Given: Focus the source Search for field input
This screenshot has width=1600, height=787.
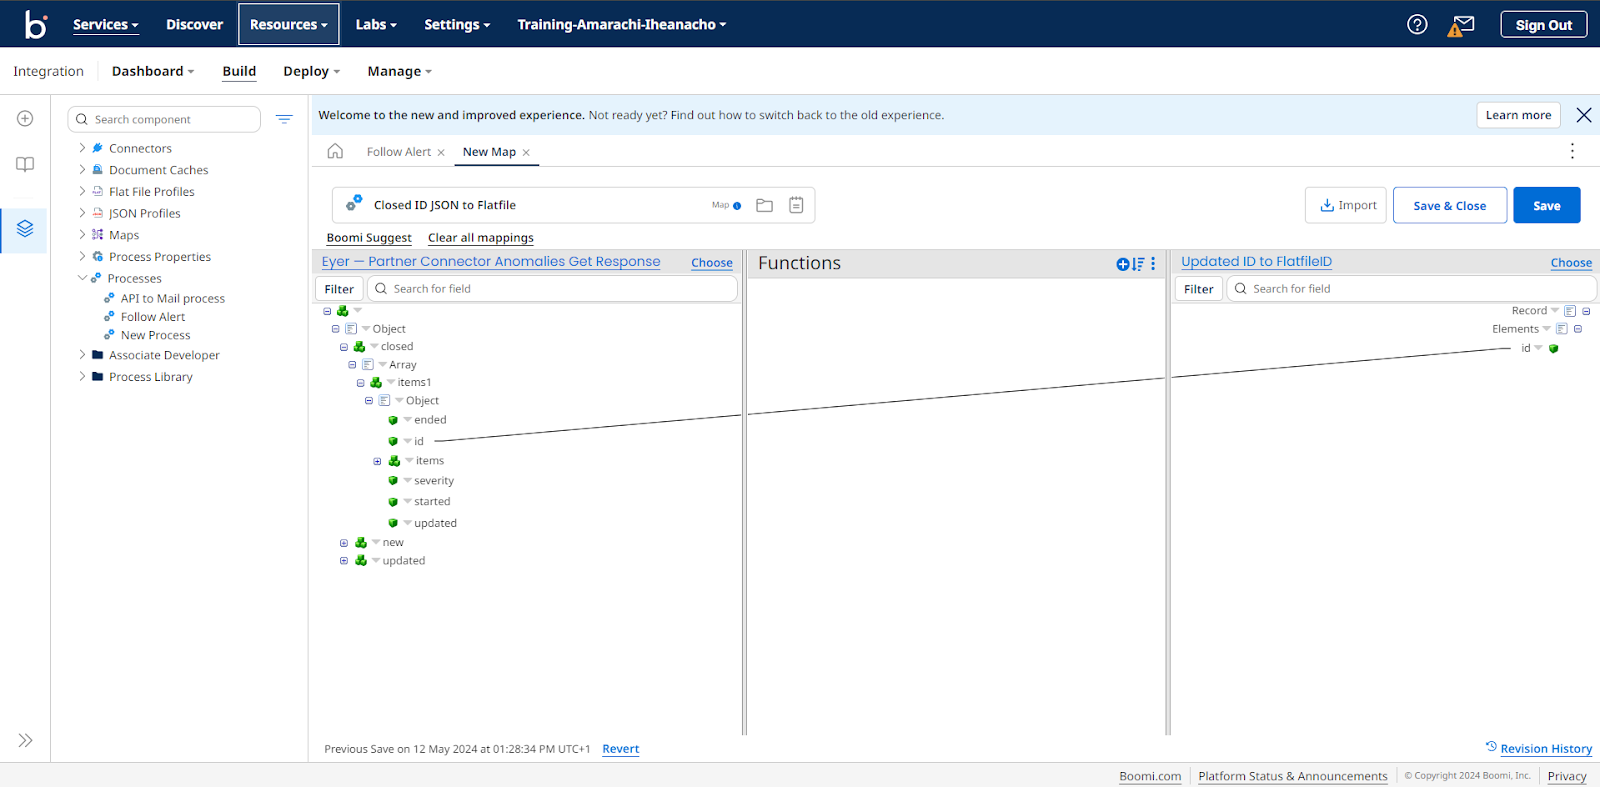Looking at the screenshot, I should 552,289.
